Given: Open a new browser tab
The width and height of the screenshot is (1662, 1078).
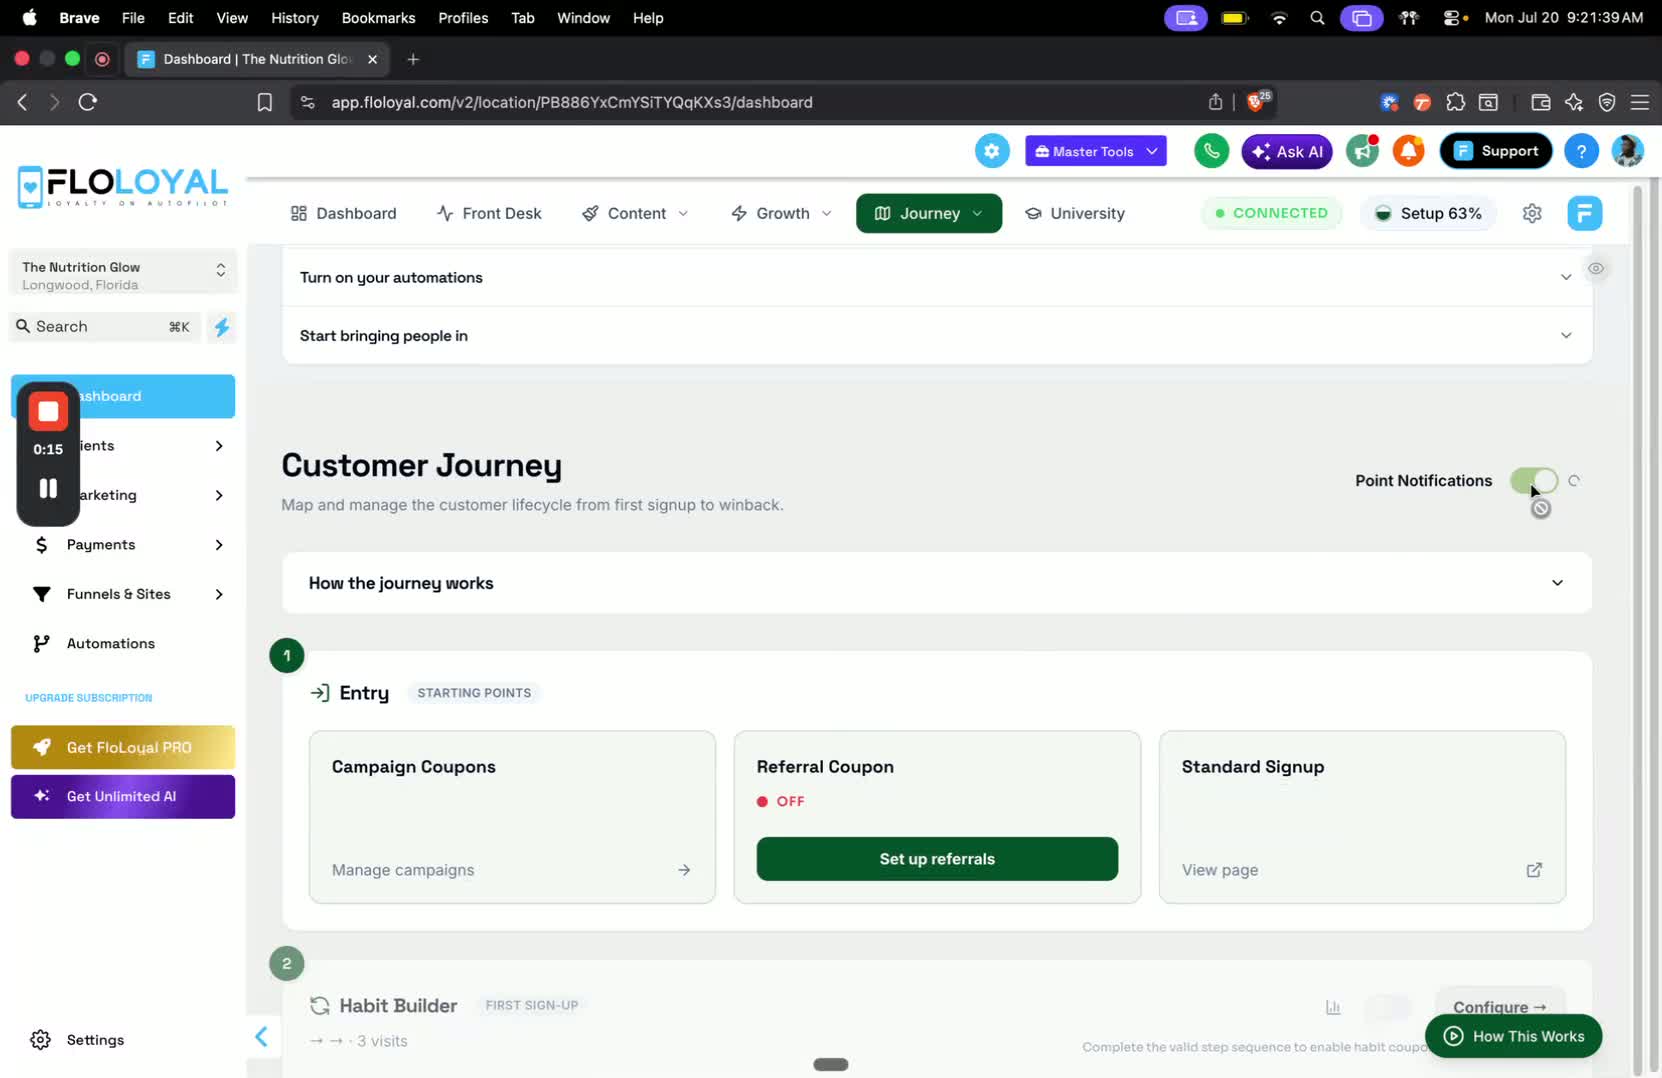Looking at the screenshot, I should [x=413, y=59].
